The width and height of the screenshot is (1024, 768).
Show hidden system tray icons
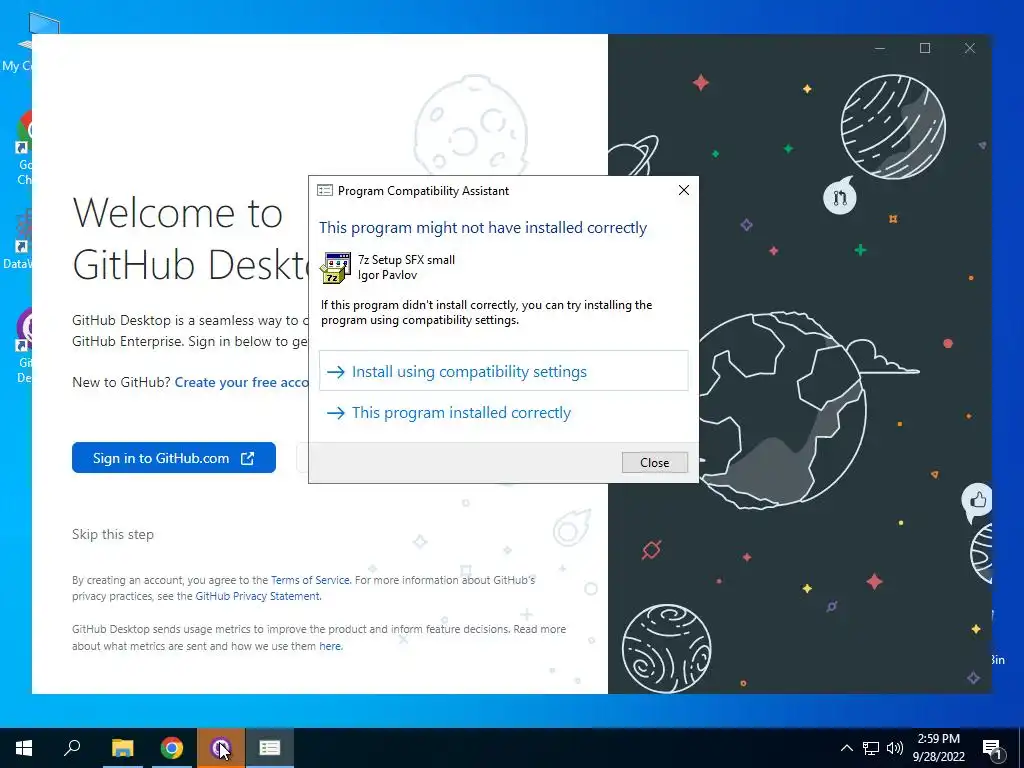[x=846, y=748]
